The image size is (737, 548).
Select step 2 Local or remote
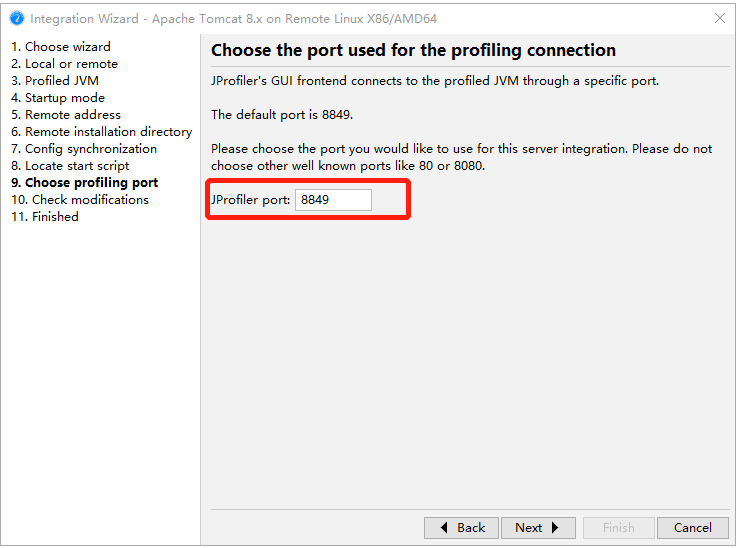coord(64,64)
